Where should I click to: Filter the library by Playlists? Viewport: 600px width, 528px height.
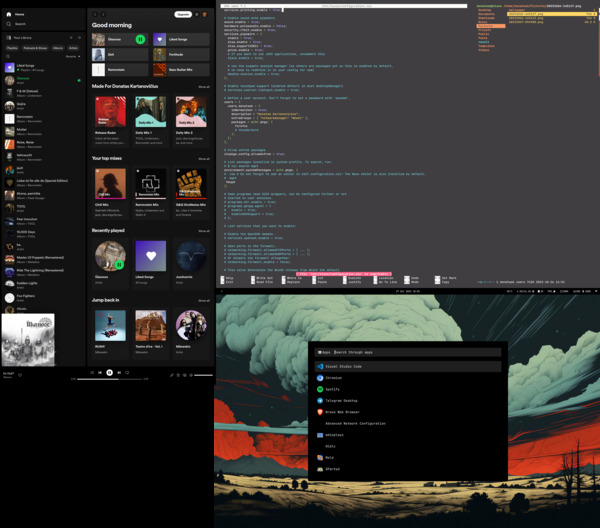point(12,48)
